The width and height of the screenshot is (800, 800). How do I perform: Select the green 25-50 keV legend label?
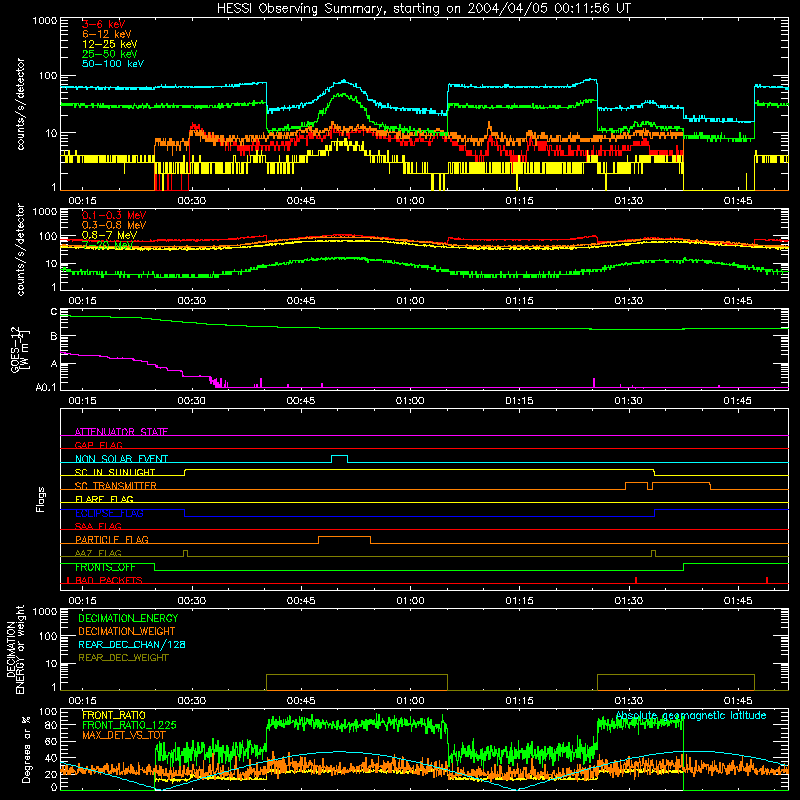pyautogui.click(x=110, y=54)
